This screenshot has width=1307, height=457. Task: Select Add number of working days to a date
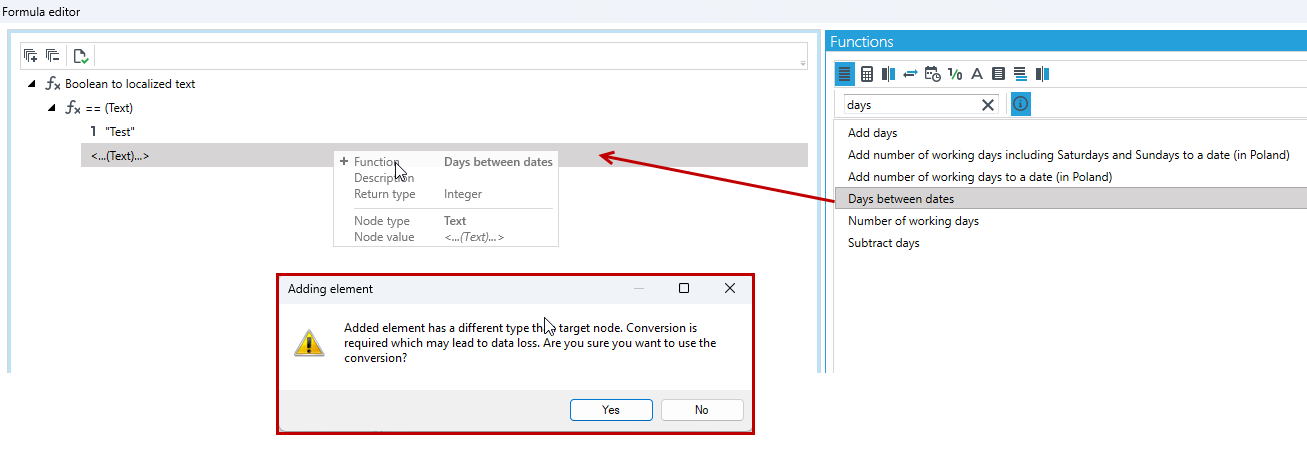[x=980, y=176]
